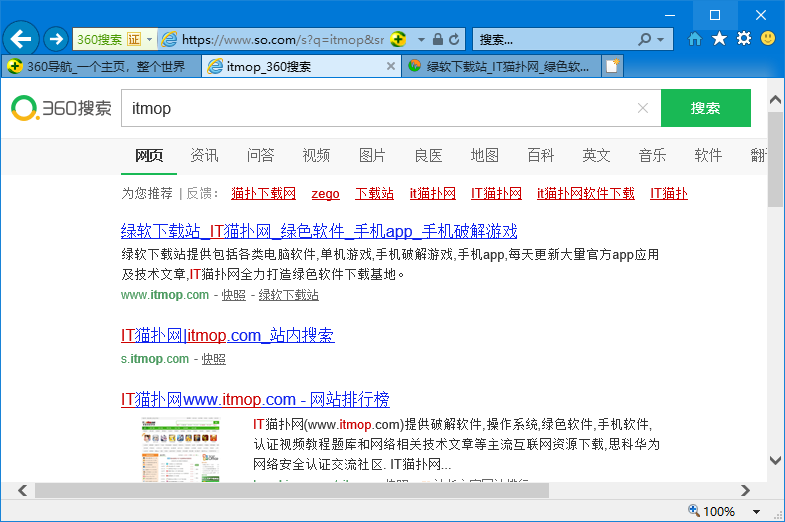The height and width of the screenshot is (522, 785).
Task: Select the 音乐 category tab
Action: 652,156
